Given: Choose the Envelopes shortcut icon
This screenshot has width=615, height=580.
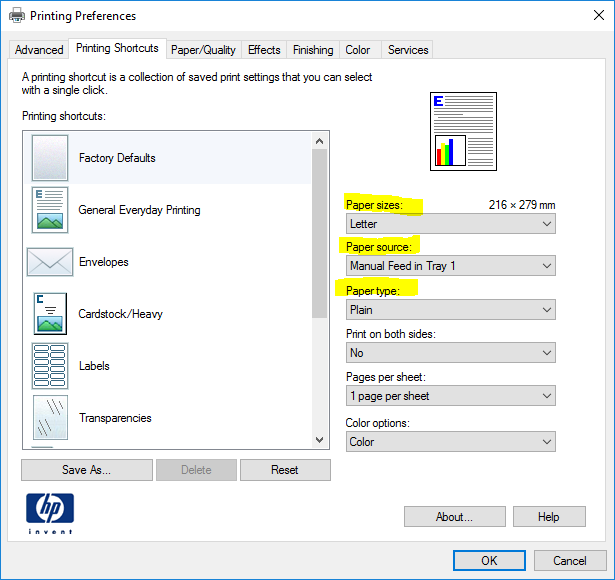Looking at the screenshot, I should point(50,262).
